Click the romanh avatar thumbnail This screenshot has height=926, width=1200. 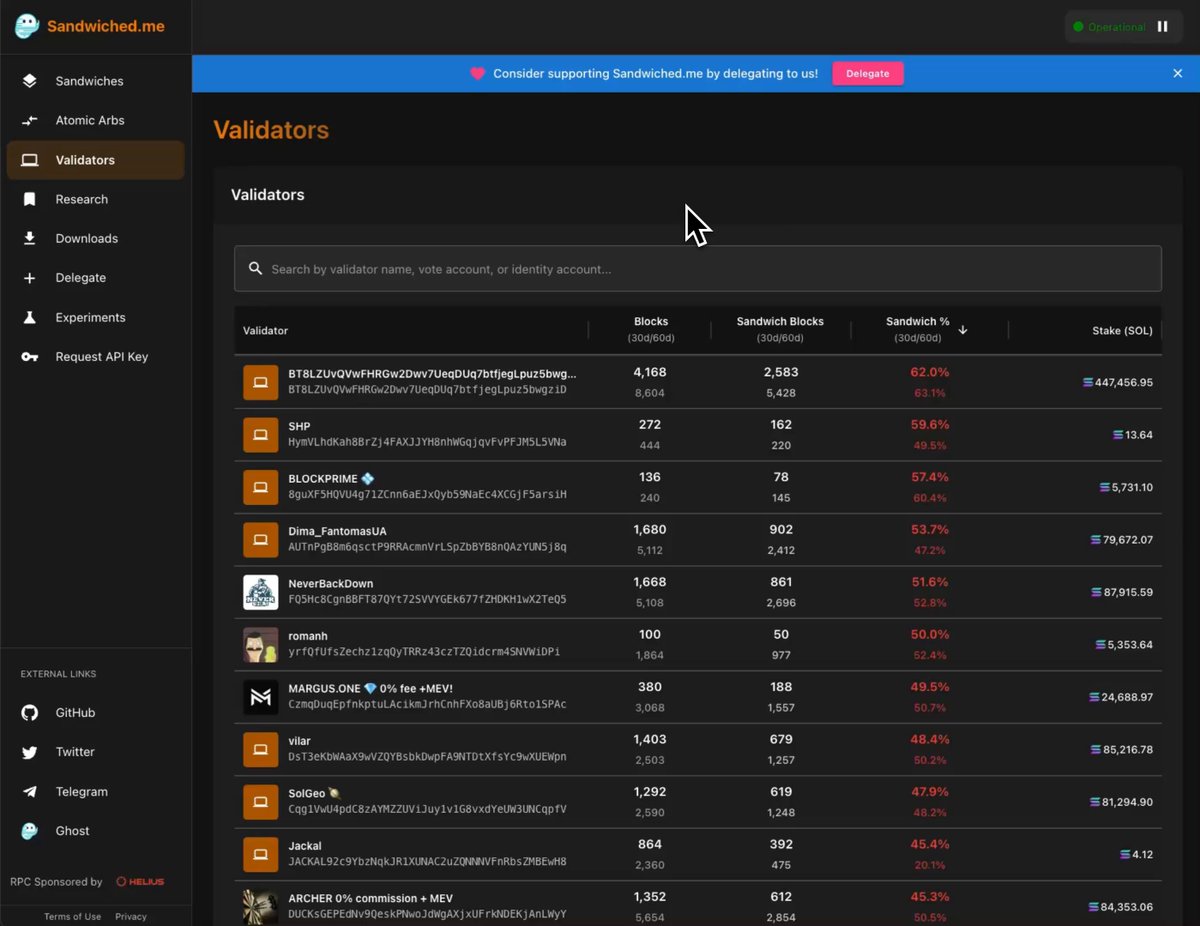point(261,645)
